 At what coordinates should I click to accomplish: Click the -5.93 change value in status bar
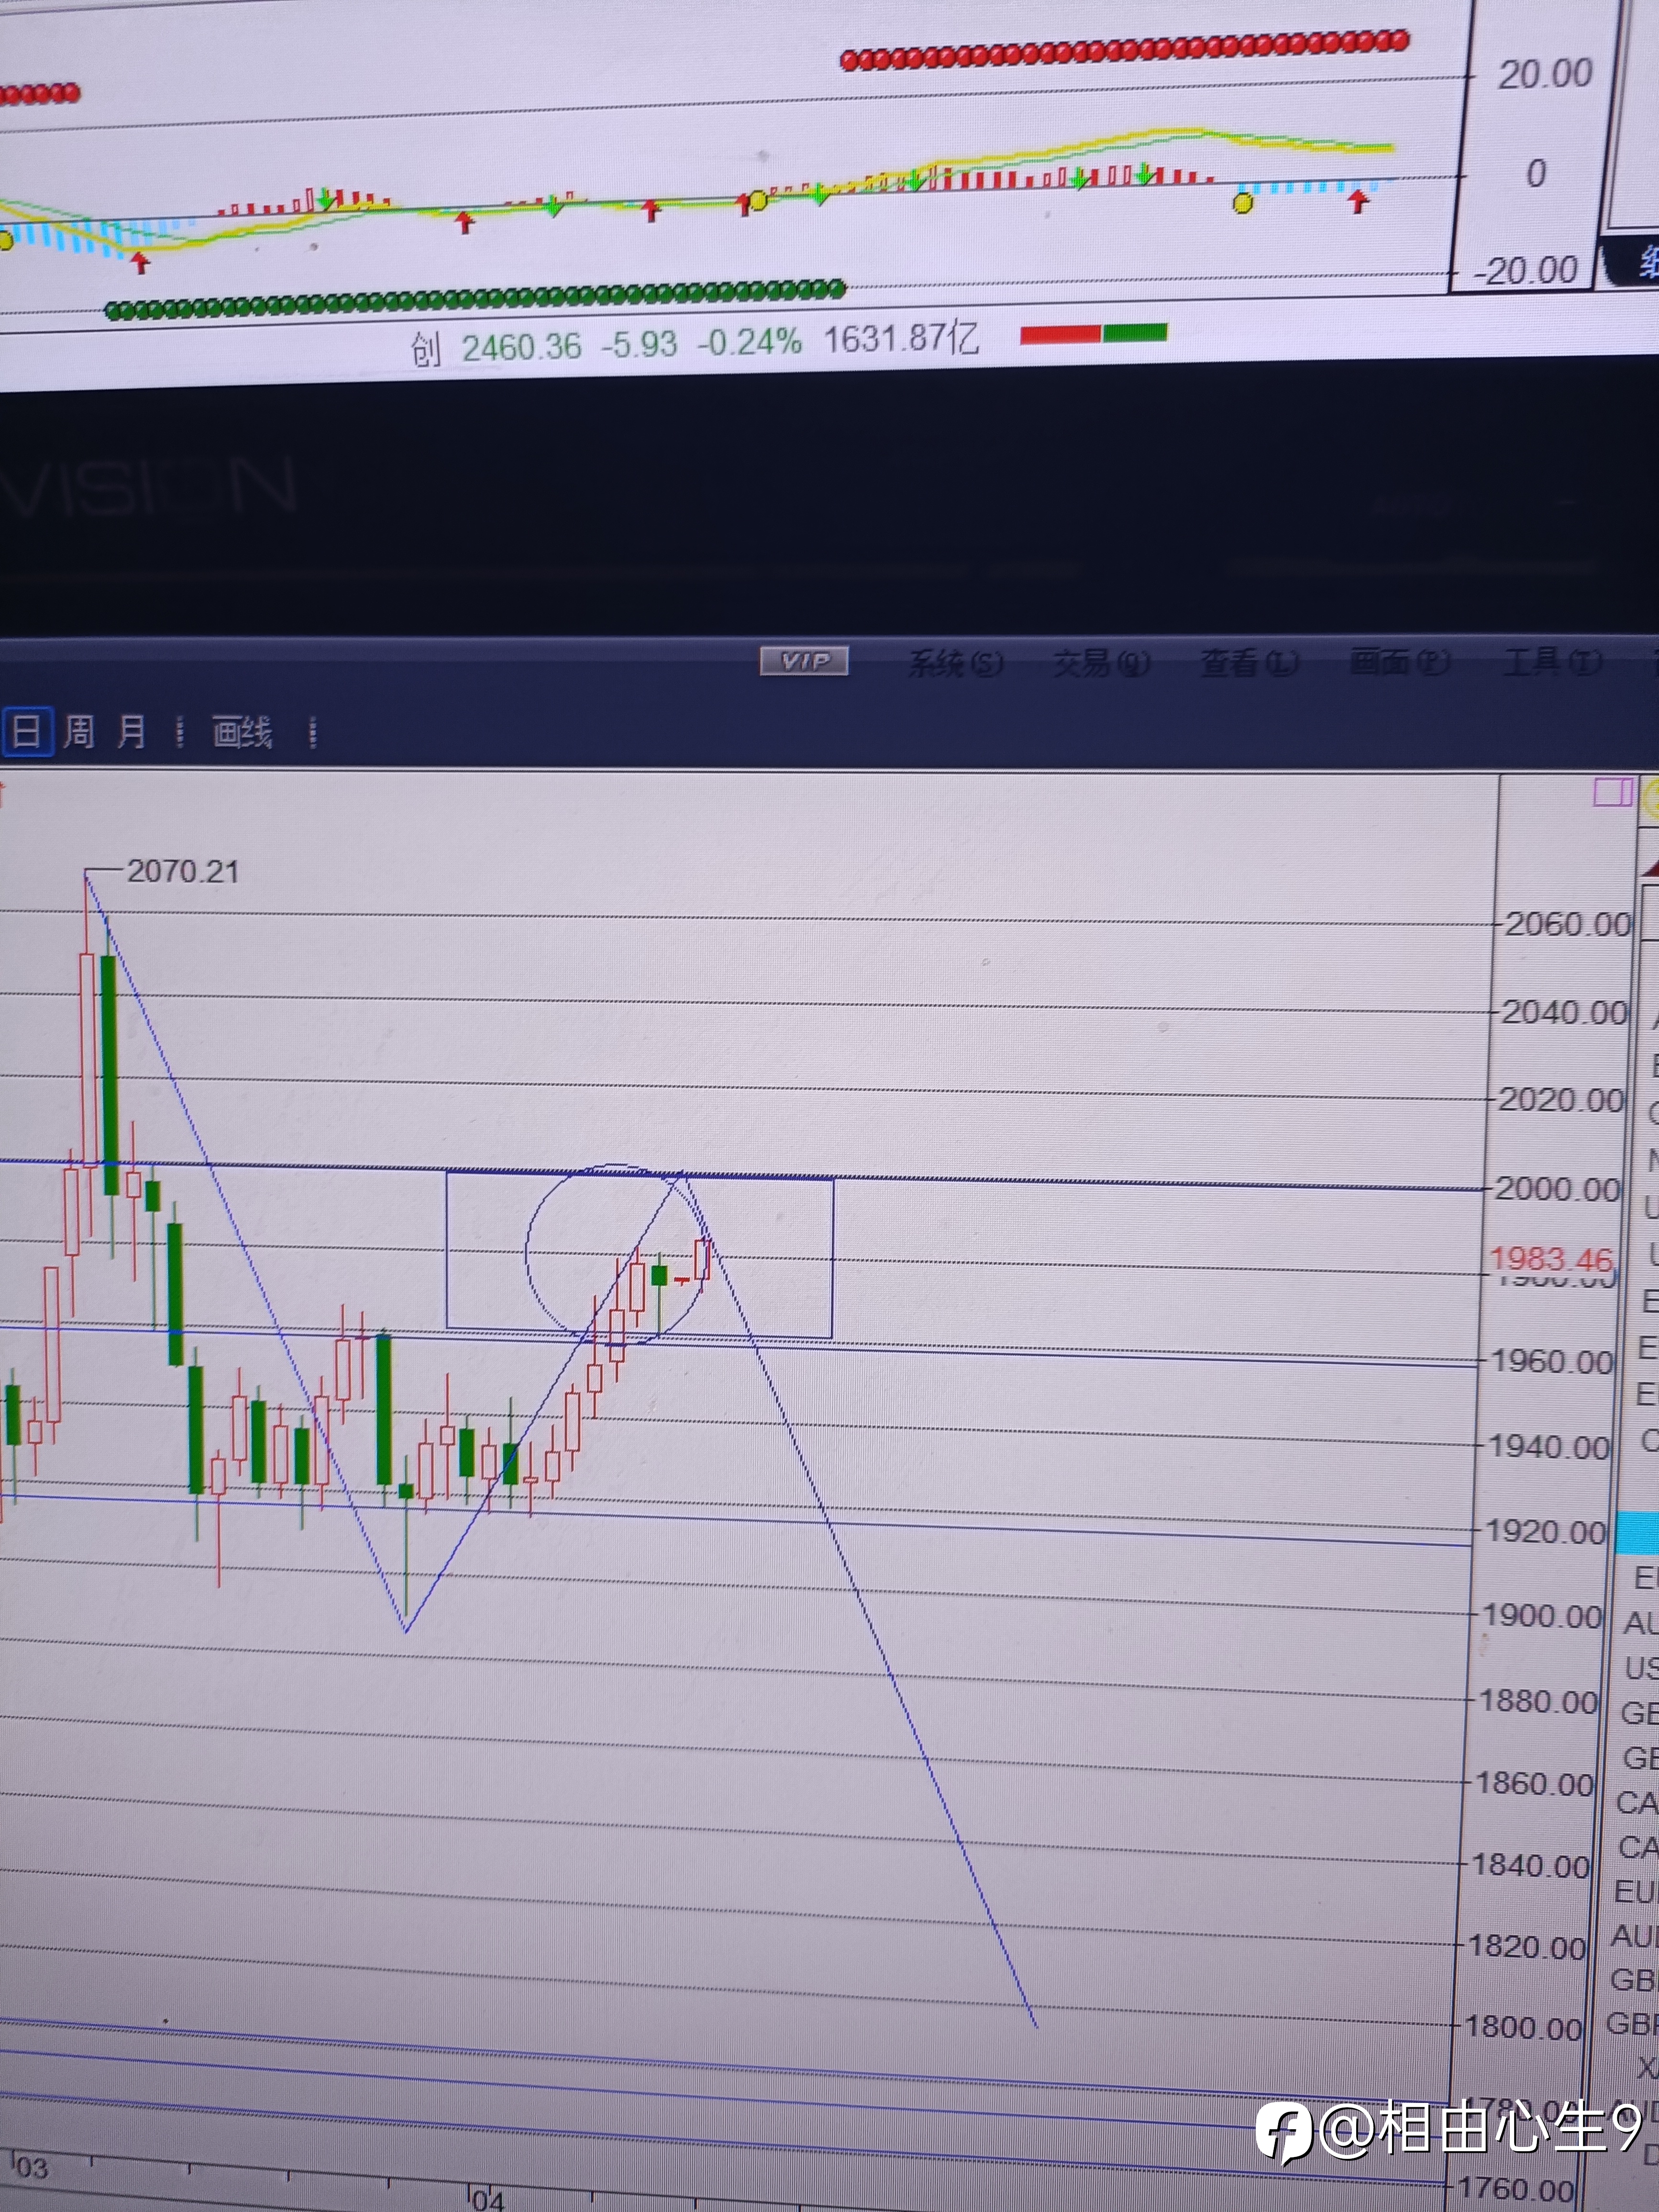pyautogui.click(x=640, y=344)
